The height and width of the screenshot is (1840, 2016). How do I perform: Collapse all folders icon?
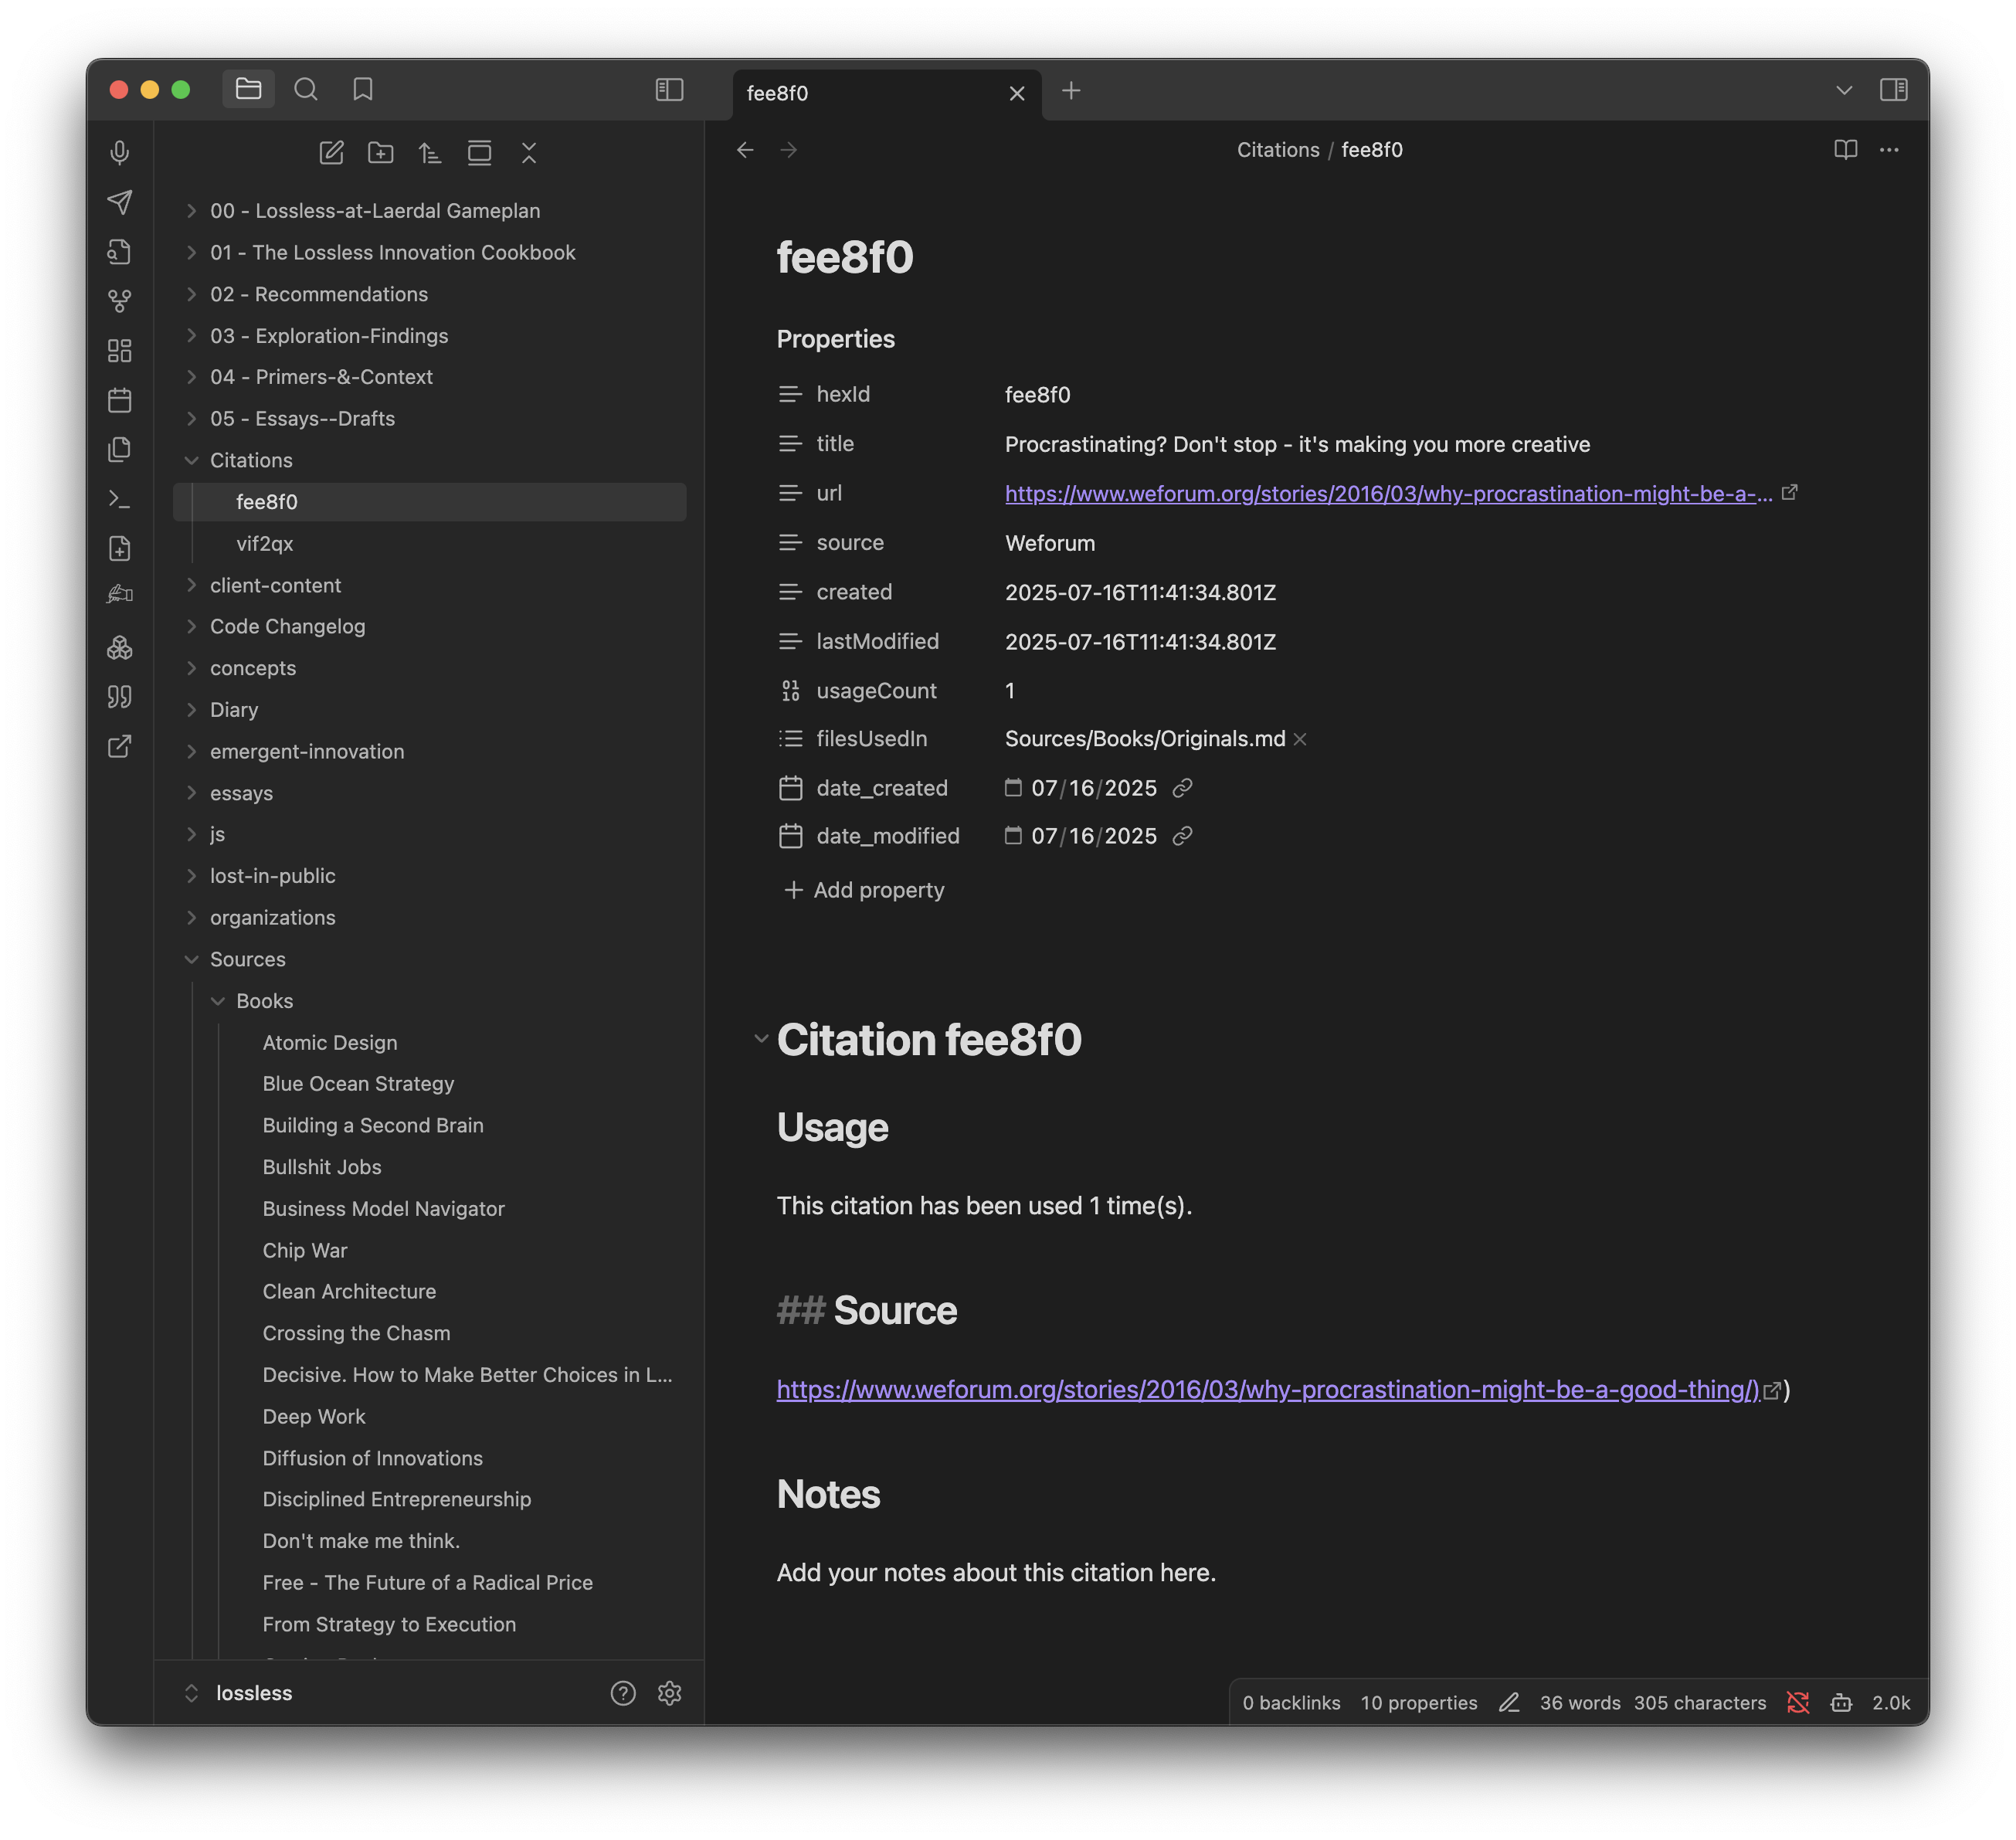coord(529,153)
